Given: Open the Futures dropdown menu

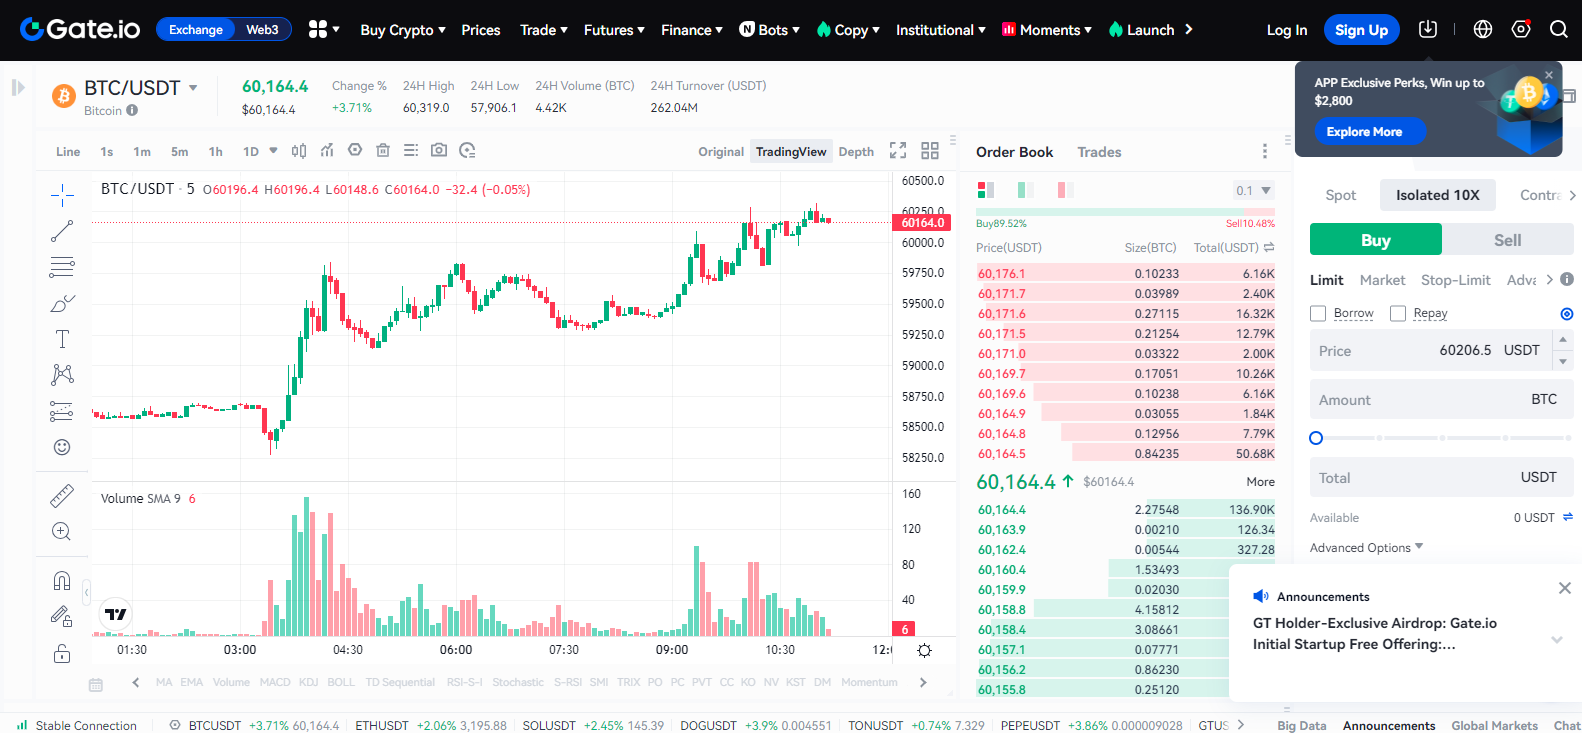Looking at the screenshot, I should pyautogui.click(x=614, y=30).
